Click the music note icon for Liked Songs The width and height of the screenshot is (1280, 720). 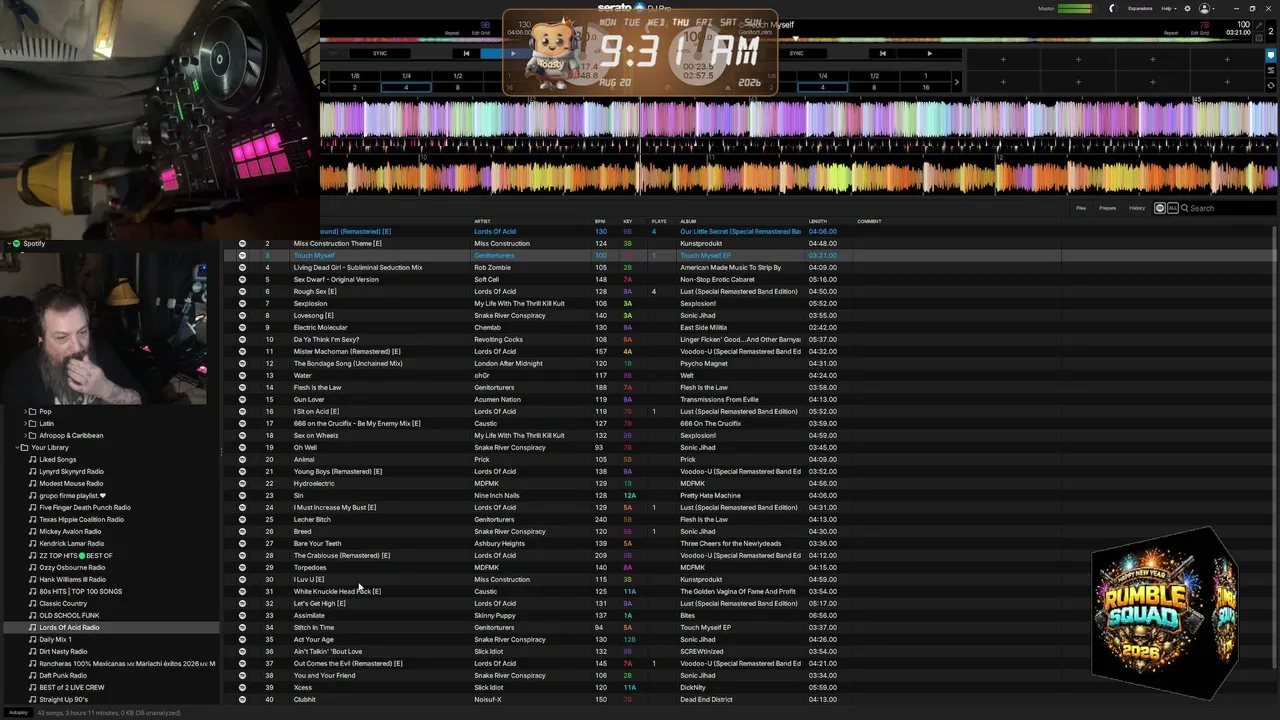(x=32, y=459)
